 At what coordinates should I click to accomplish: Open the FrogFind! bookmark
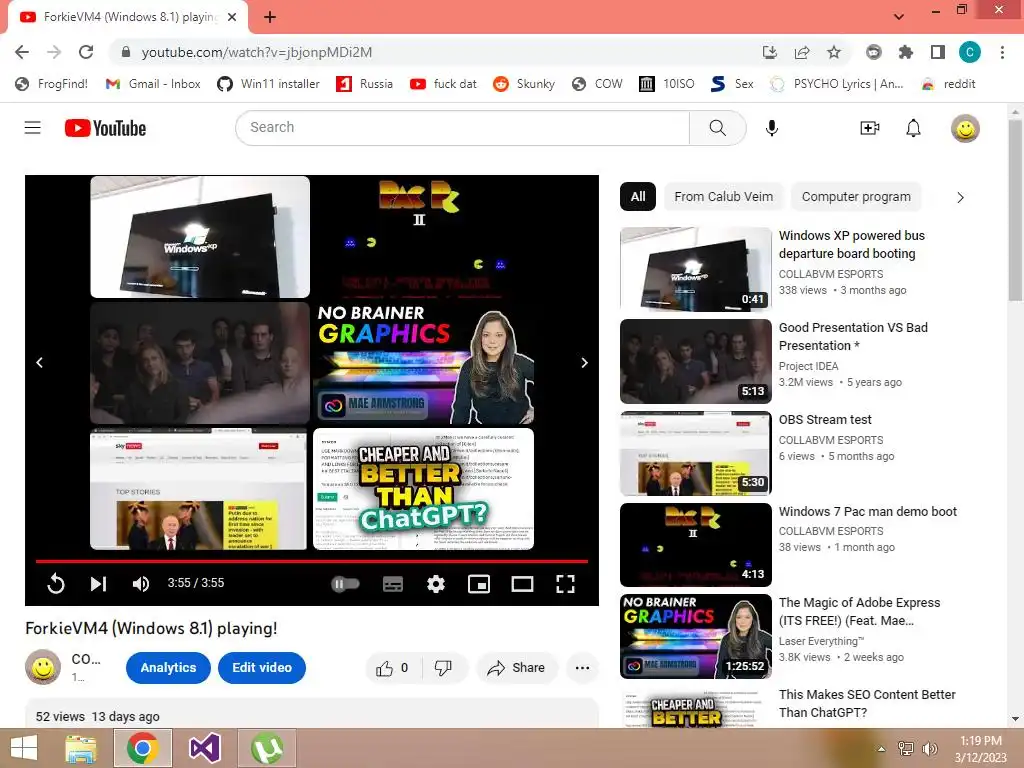pyautogui.click(x=52, y=84)
